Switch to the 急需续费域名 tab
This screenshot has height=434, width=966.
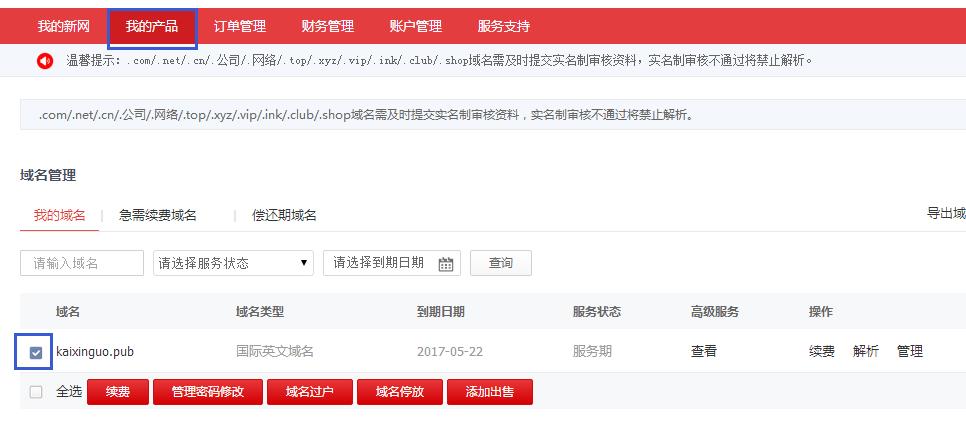click(x=158, y=215)
